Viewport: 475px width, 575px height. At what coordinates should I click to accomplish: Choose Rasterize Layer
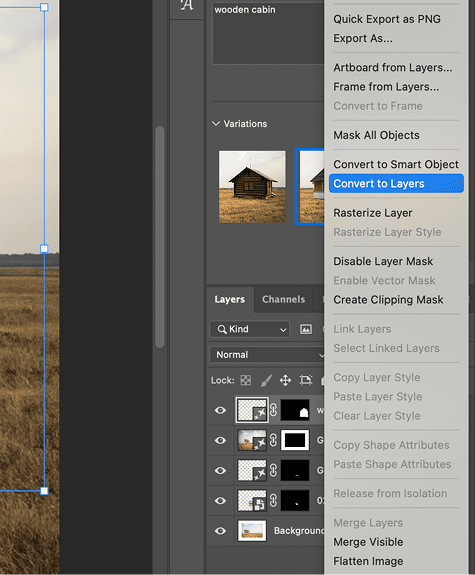(373, 213)
